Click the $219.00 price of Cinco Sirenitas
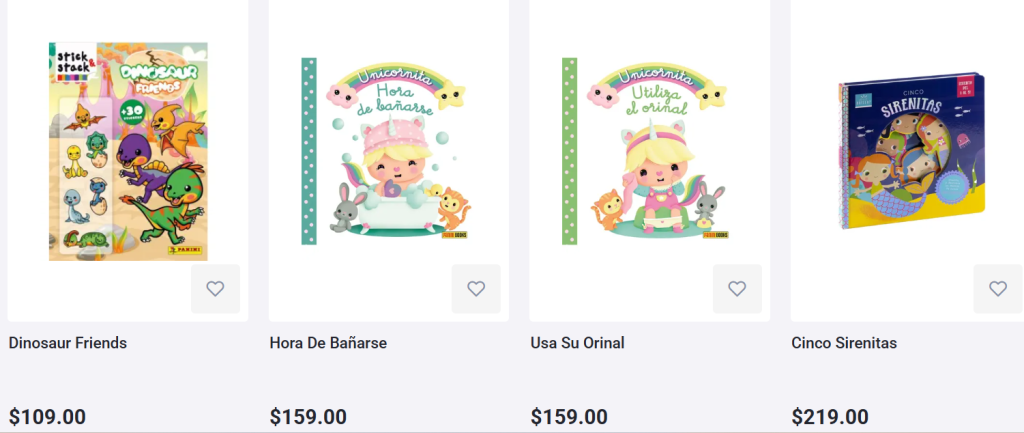The image size is (1024, 433). click(x=830, y=416)
